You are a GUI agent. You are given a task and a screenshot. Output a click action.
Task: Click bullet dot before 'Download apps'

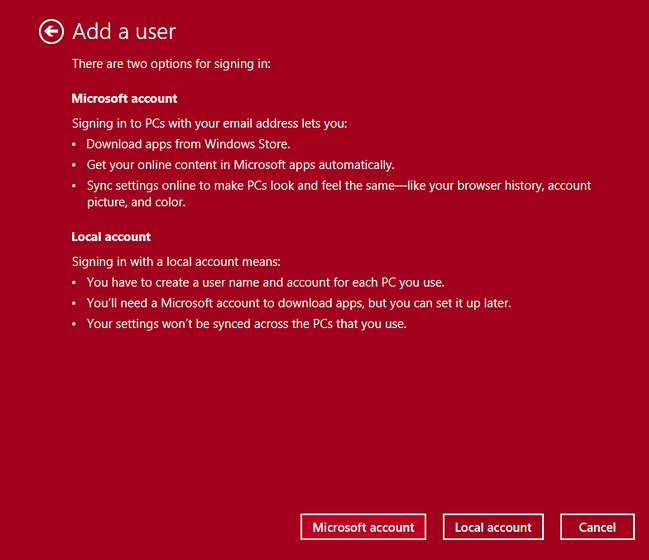75,145
